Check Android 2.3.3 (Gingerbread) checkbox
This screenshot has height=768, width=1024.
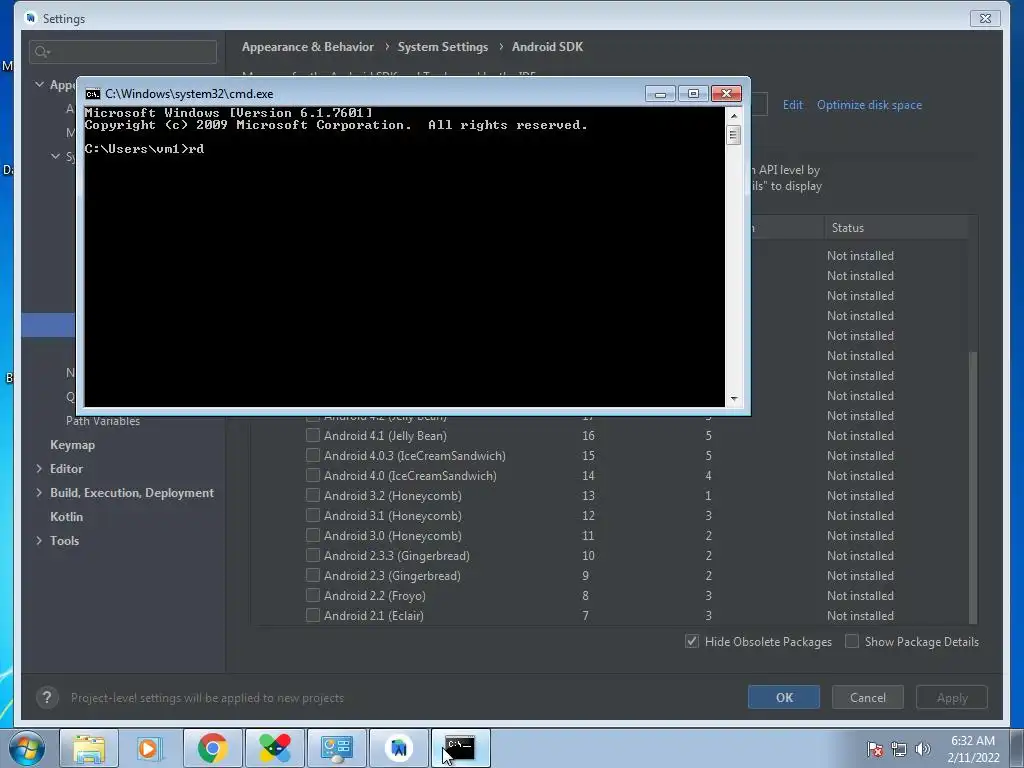pyautogui.click(x=313, y=555)
